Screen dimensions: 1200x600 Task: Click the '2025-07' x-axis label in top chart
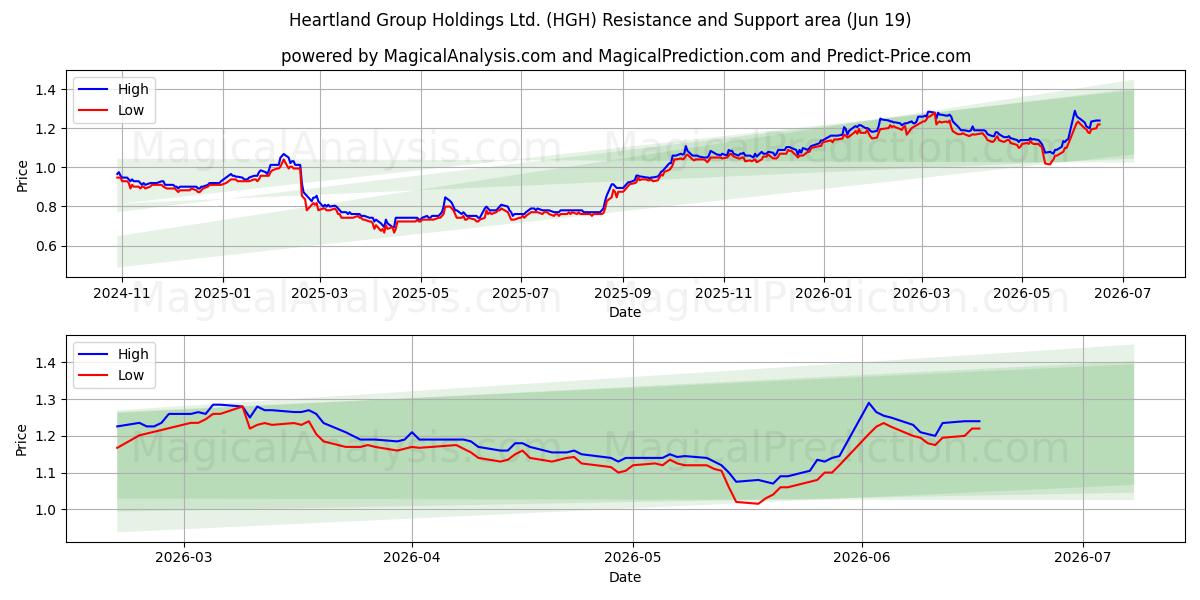(520, 294)
